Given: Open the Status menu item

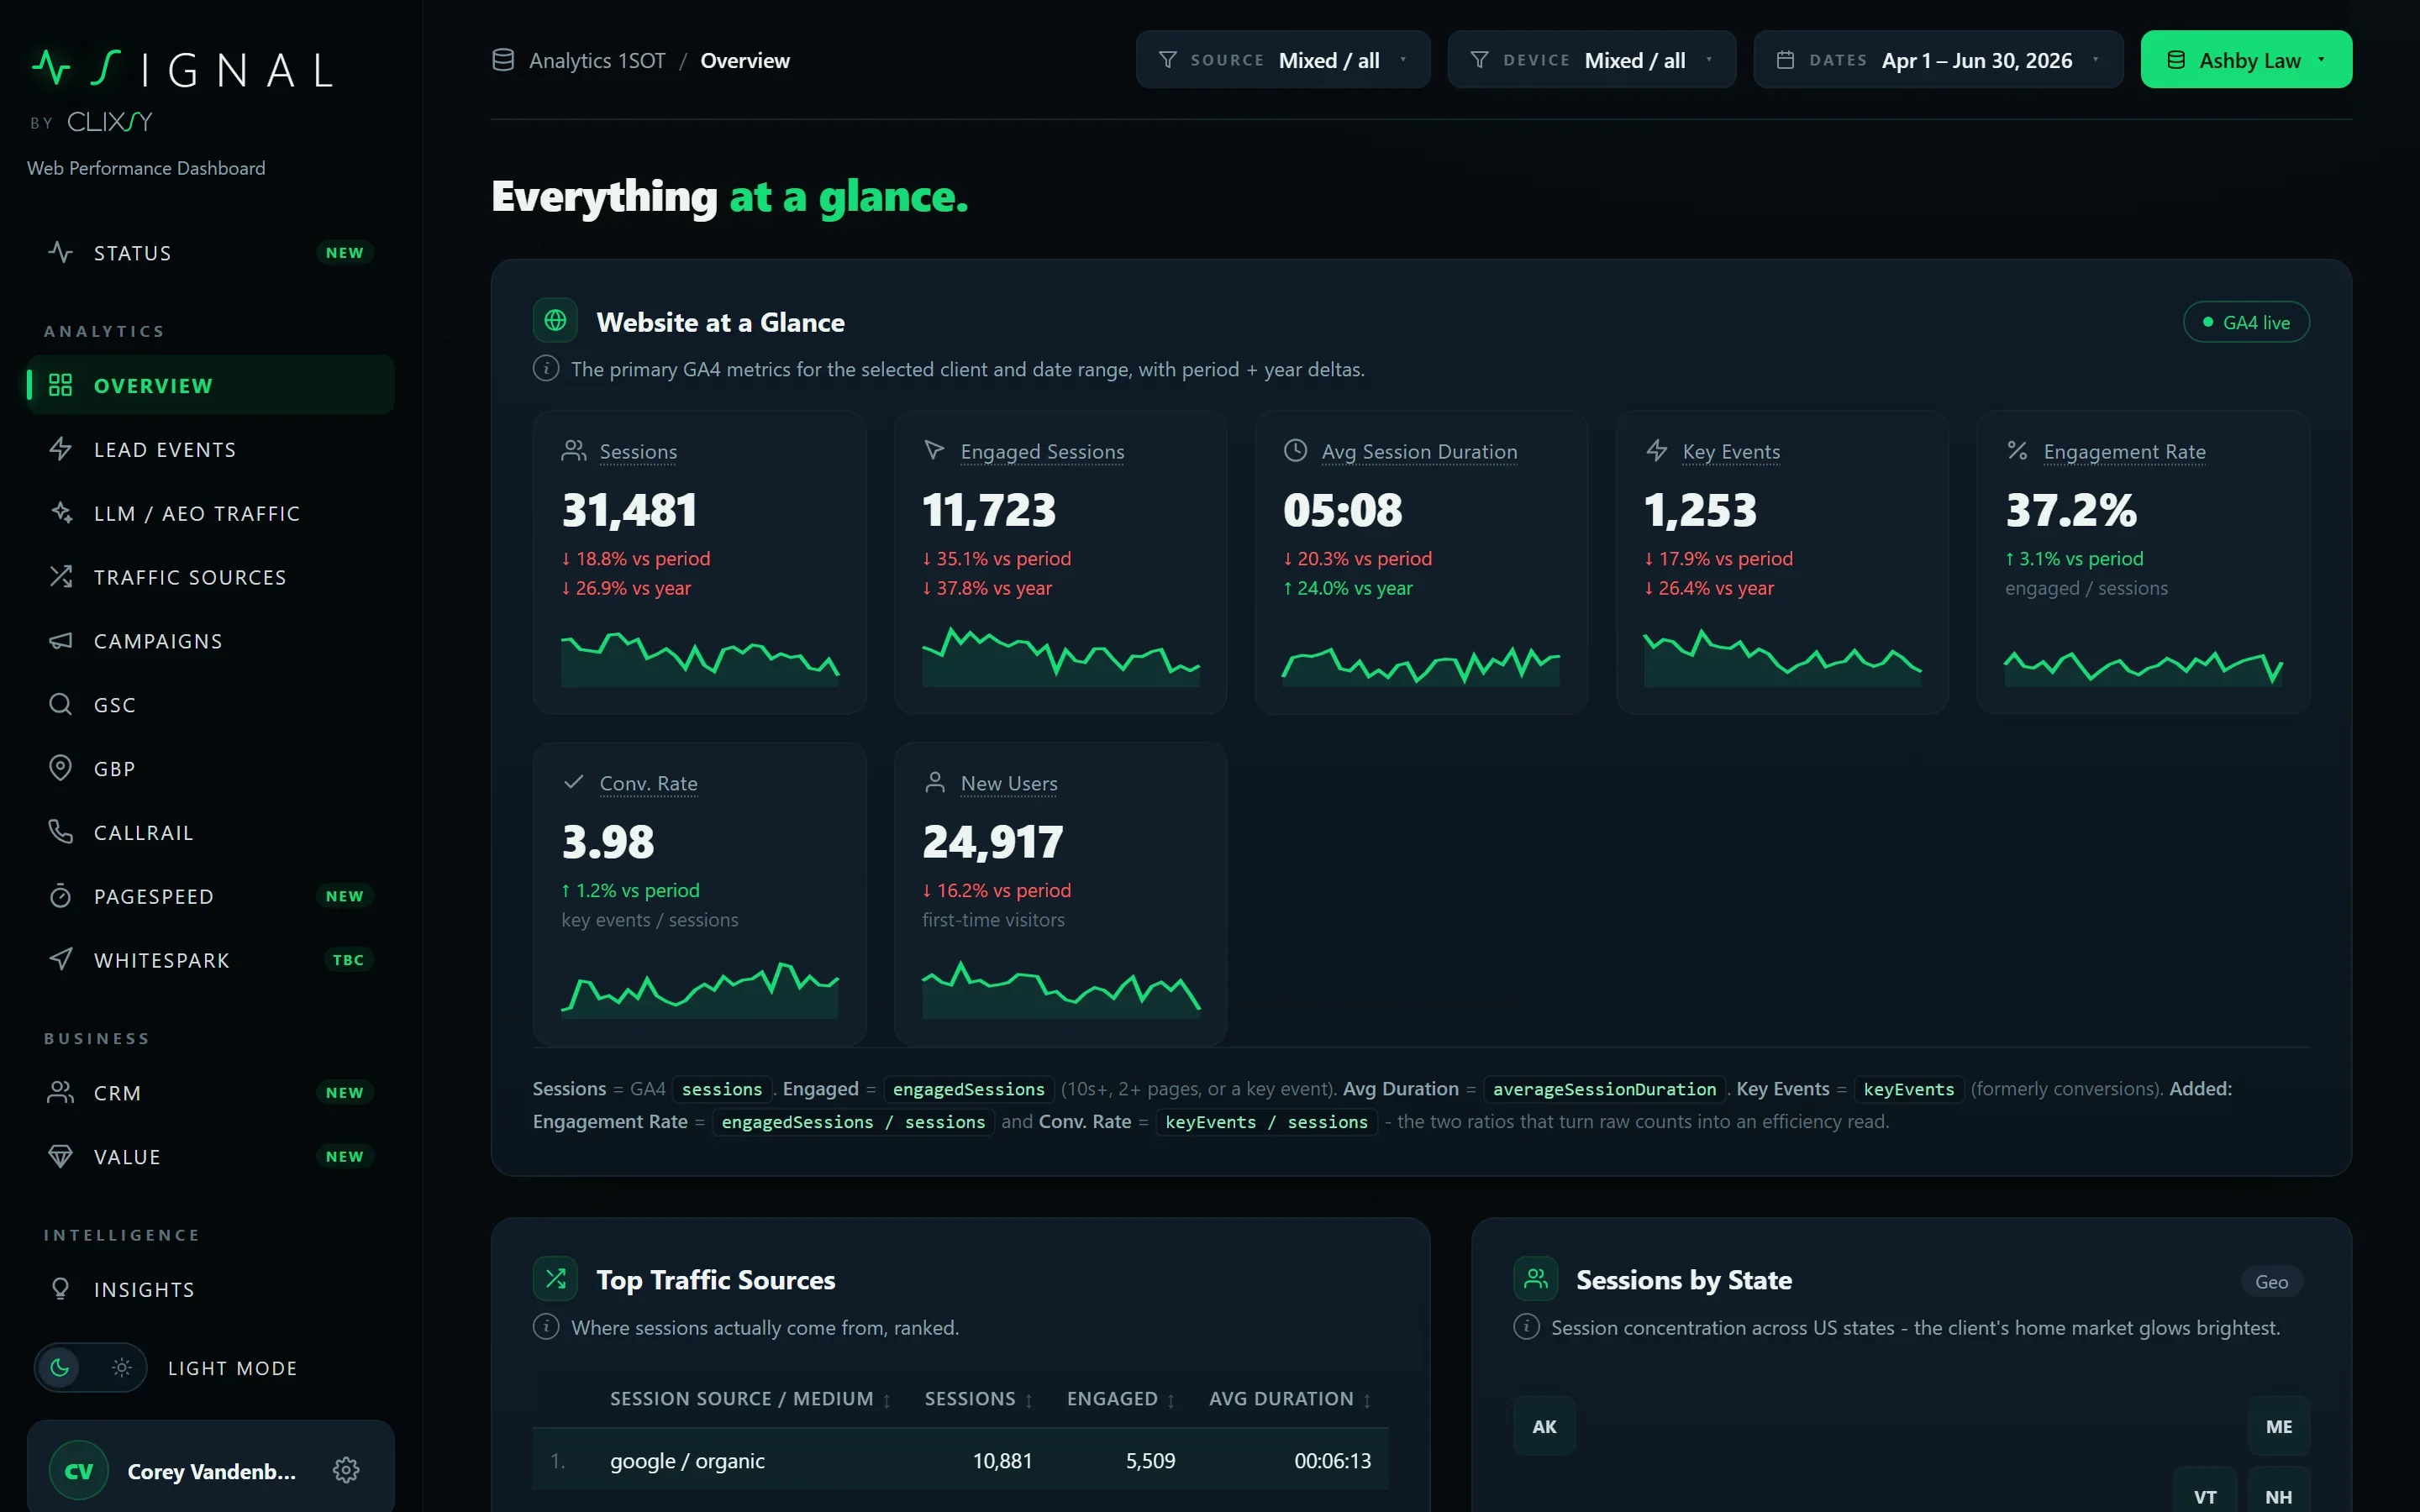Looking at the screenshot, I should 211,253.
